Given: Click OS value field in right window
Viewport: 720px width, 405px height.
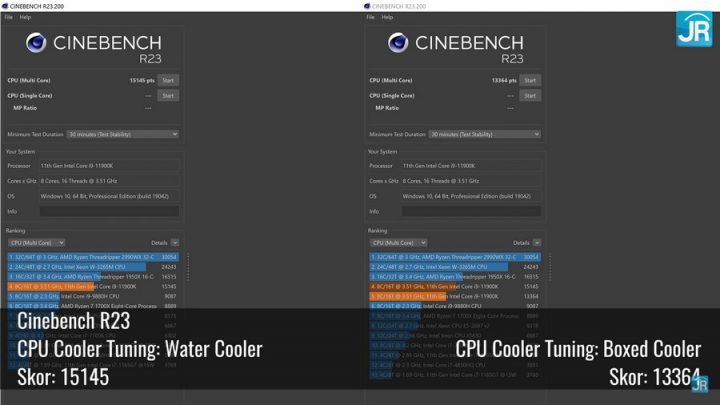Looking at the screenshot, I should 471,196.
